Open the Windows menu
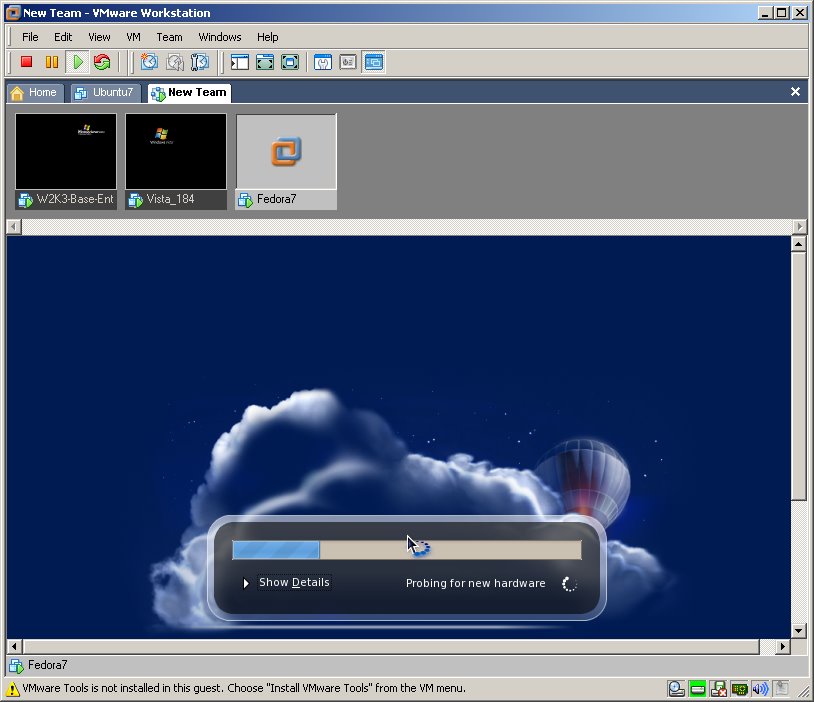 click(x=220, y=37)
